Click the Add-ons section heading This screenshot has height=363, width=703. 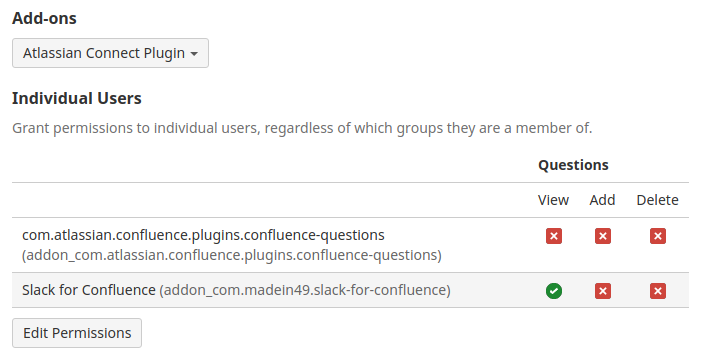click(44, 18)
